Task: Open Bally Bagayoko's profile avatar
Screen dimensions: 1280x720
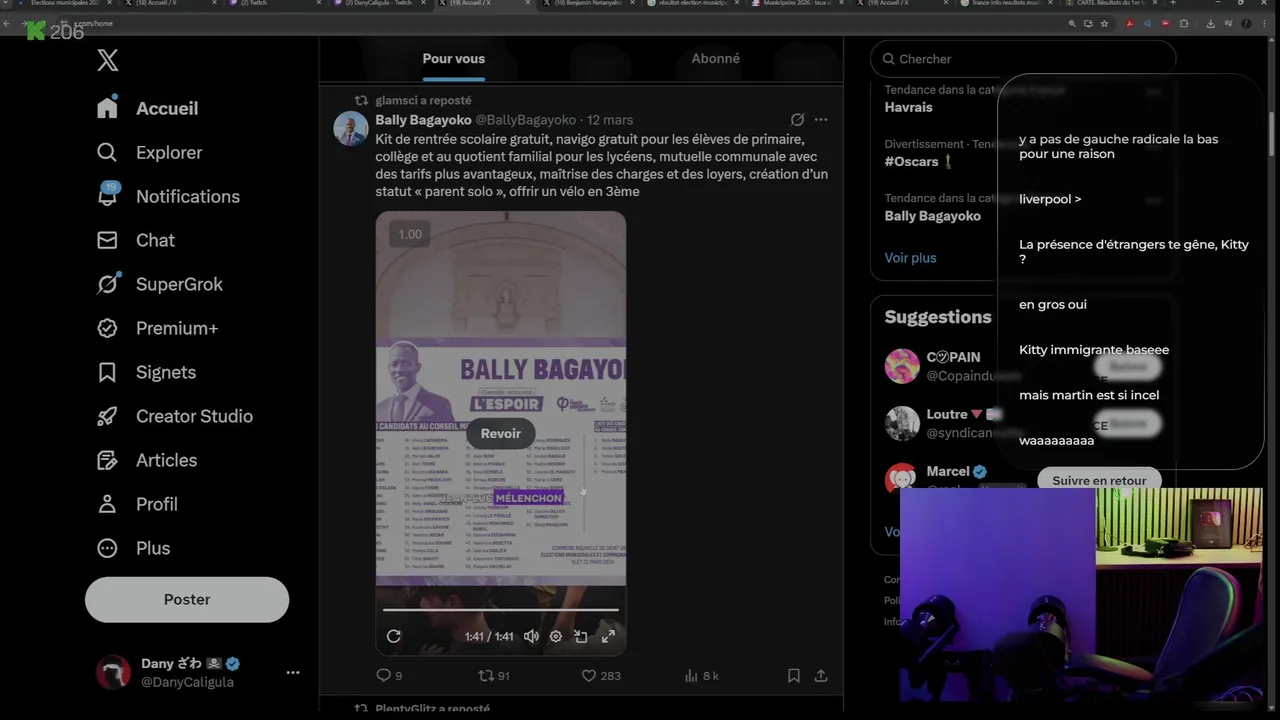Action: 351,129
